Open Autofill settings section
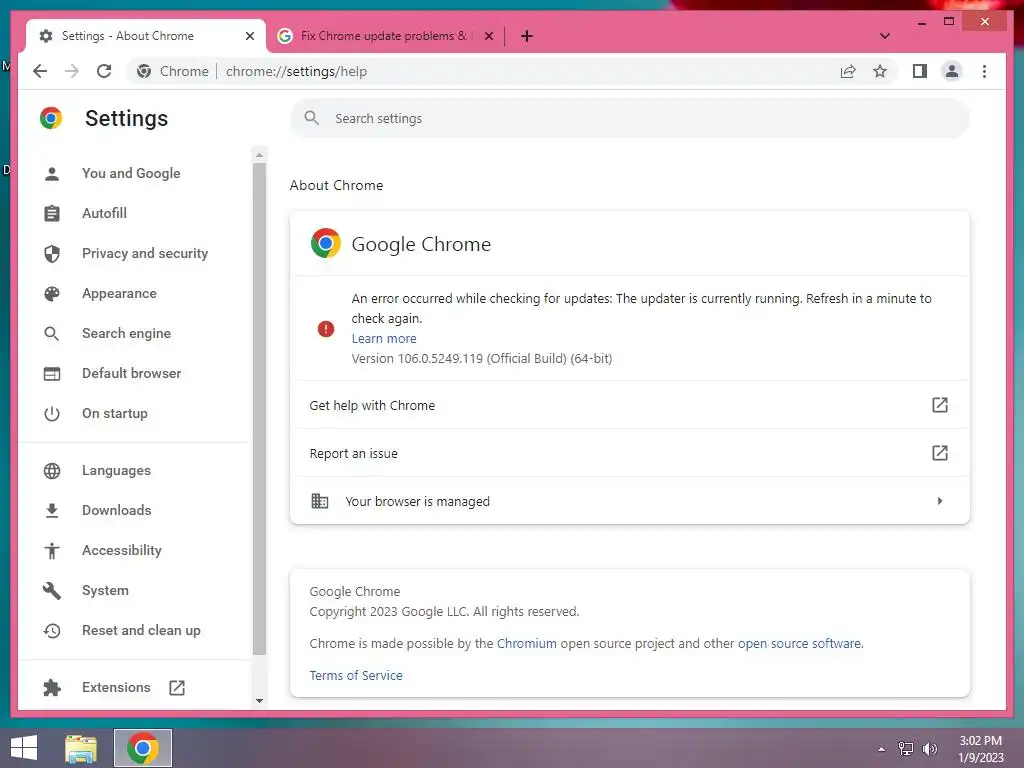The height and width of the screenshot is (768, 1024). click(104, 213)
